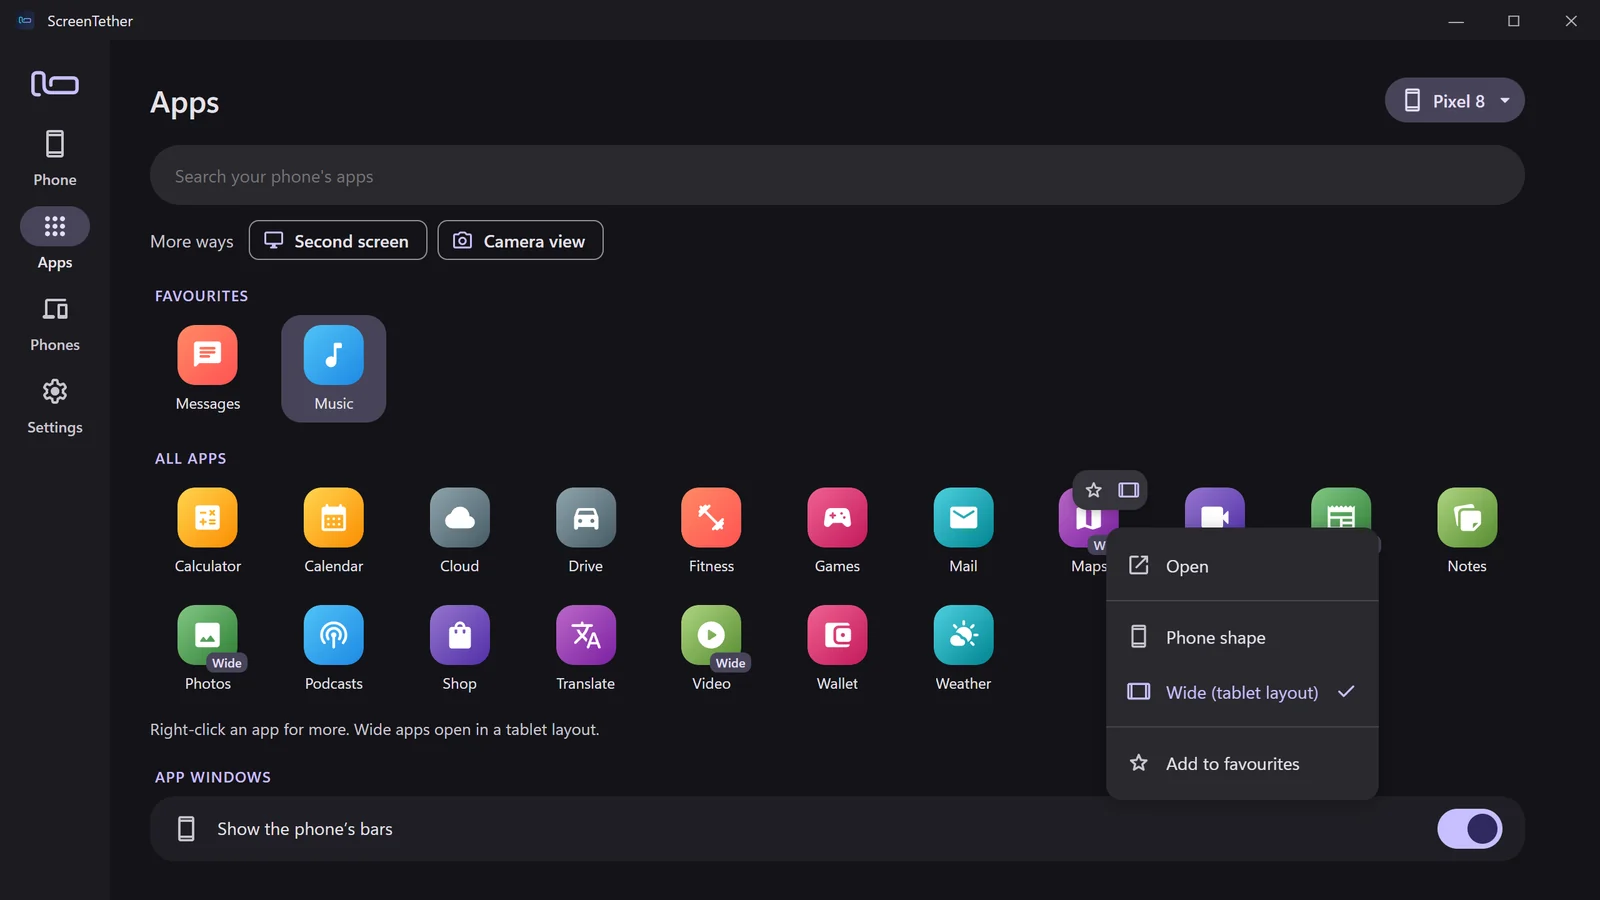Open Settings from the sidebar
Viewport: 1600px width, 900px height.
click(x=55, y=406)
